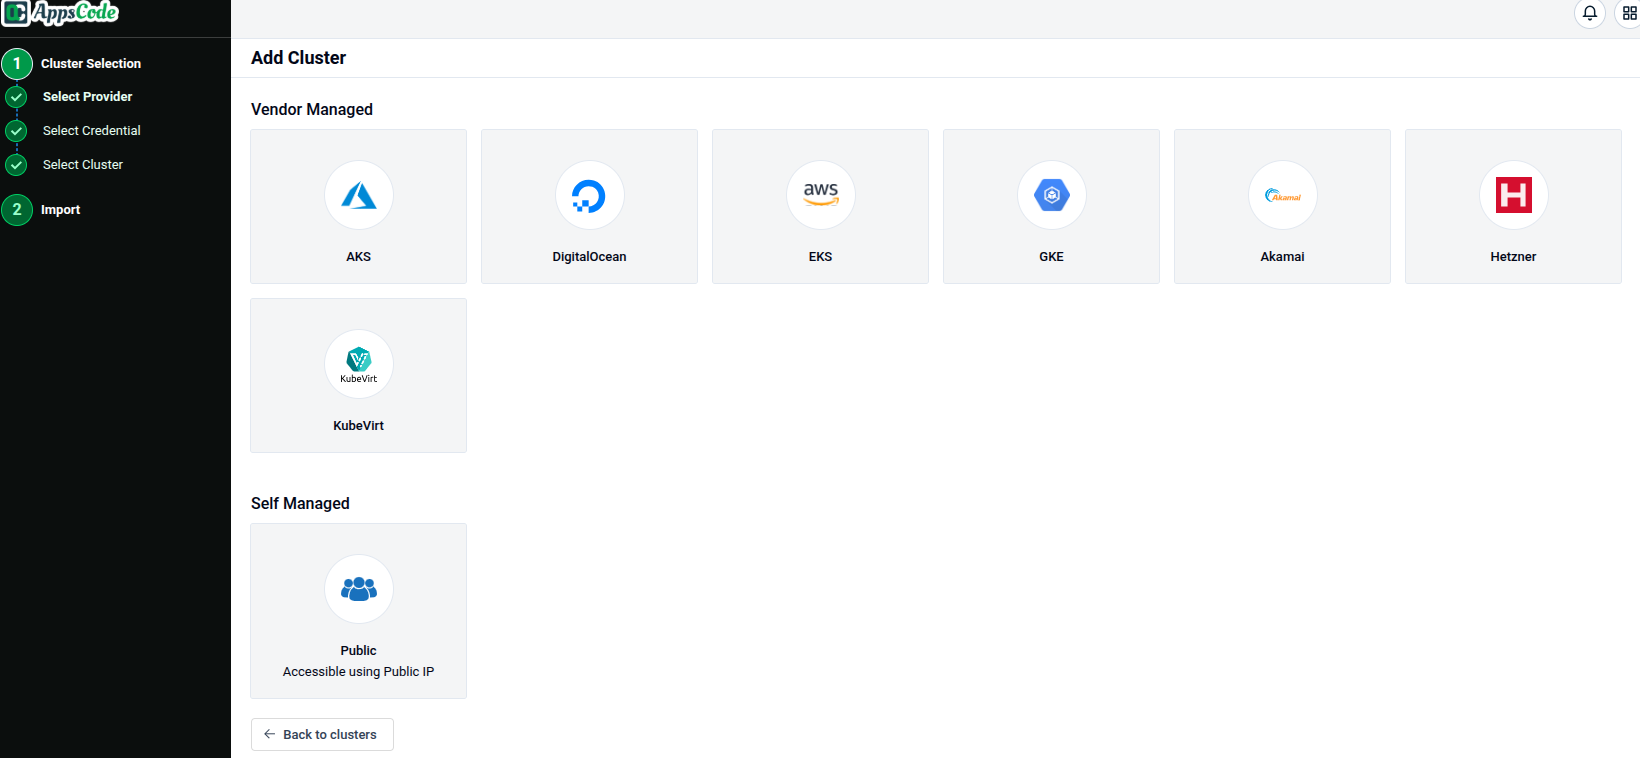The height and width of the screenshot is (758, 1640).
Task: Open the Select Cluster step
Action: 83,165
